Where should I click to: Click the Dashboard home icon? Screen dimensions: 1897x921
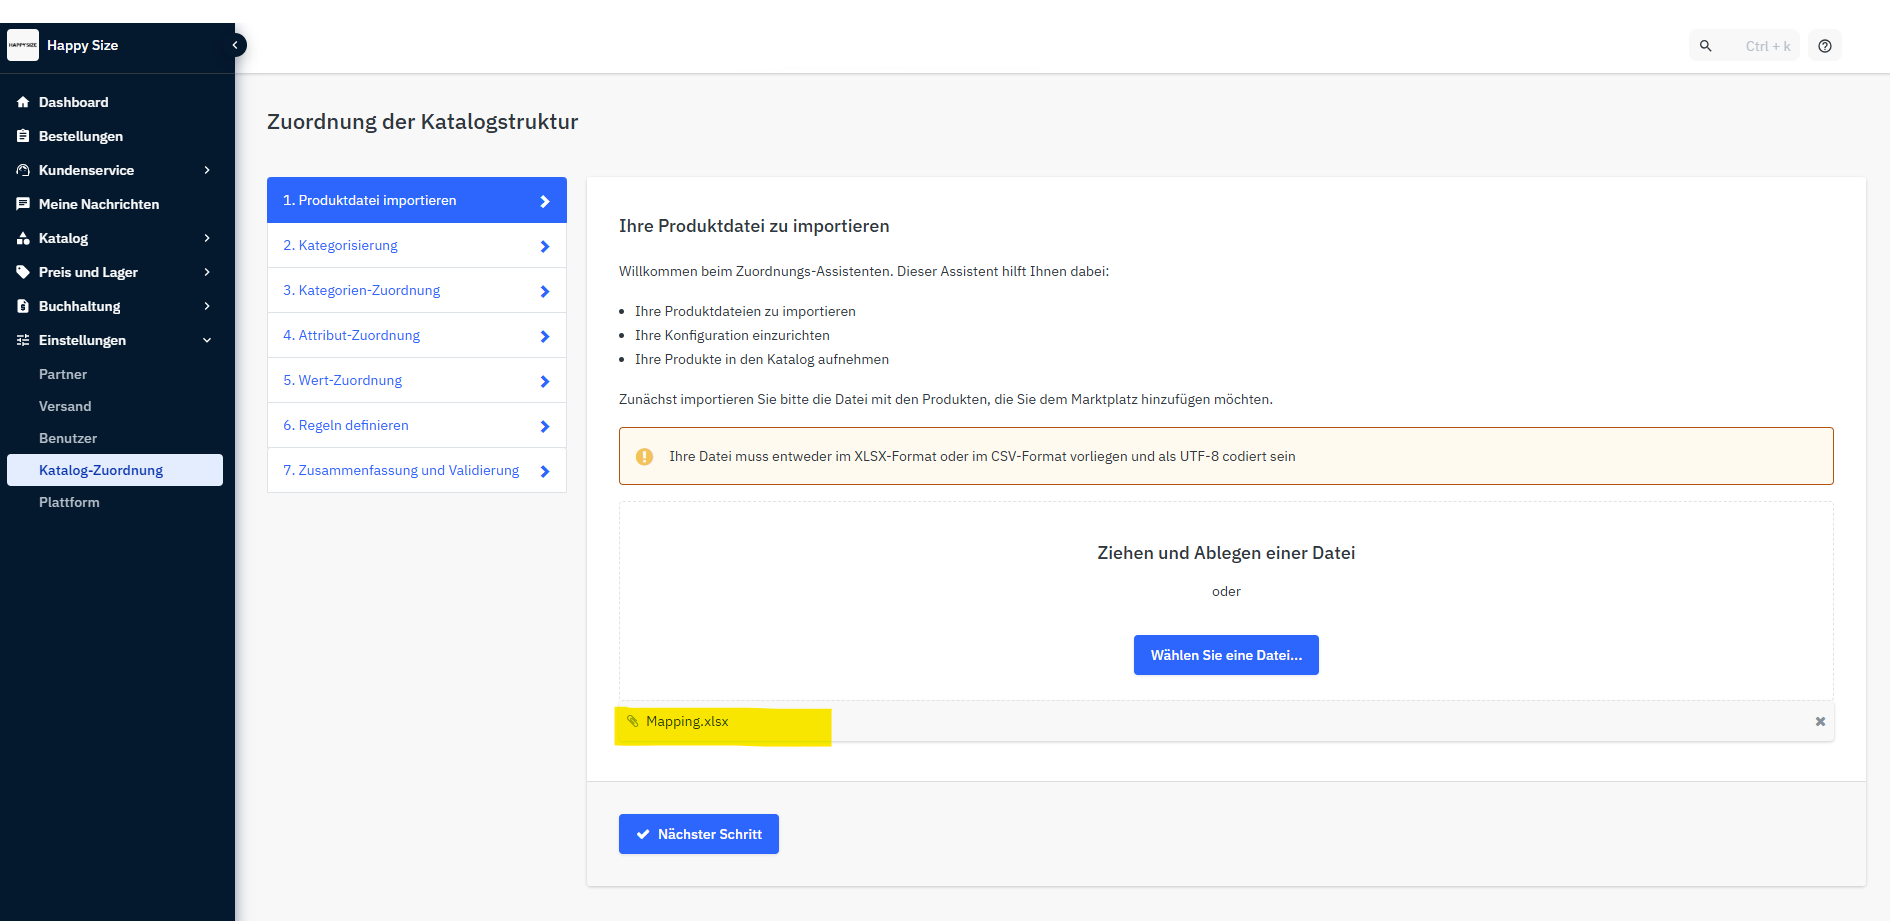coord(23,102)
